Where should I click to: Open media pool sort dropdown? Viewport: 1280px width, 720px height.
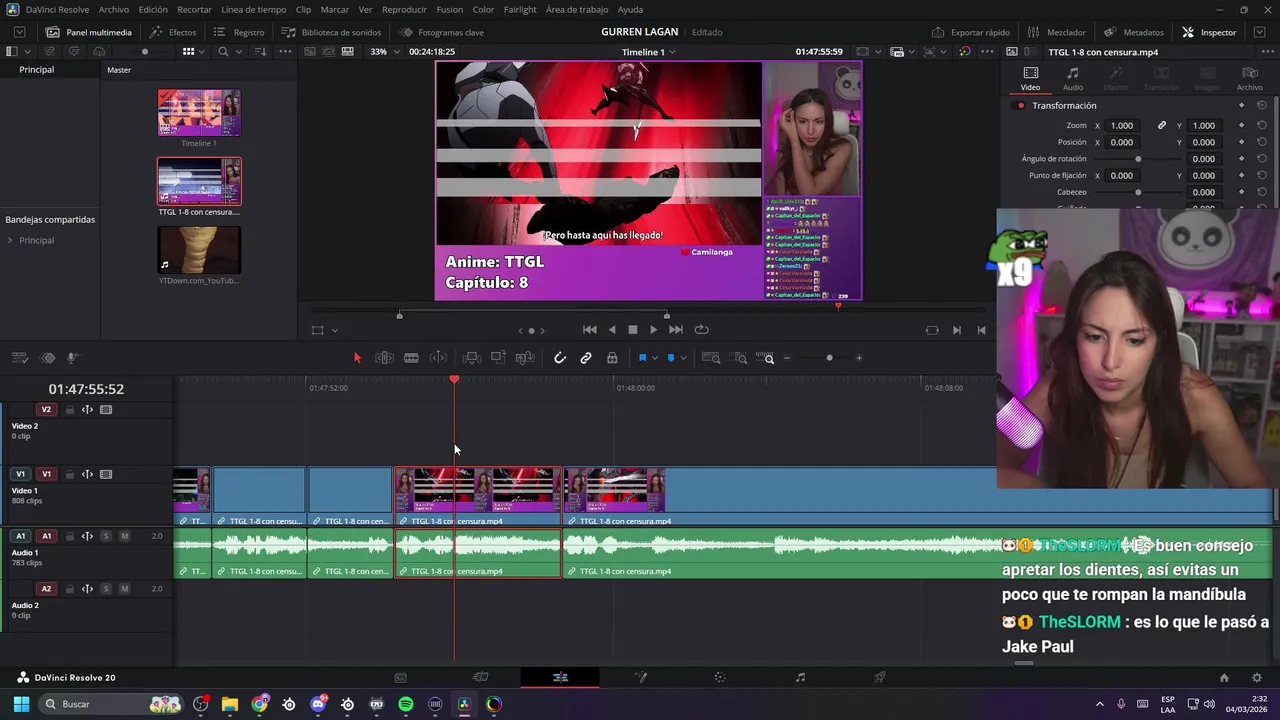point(260,52)
